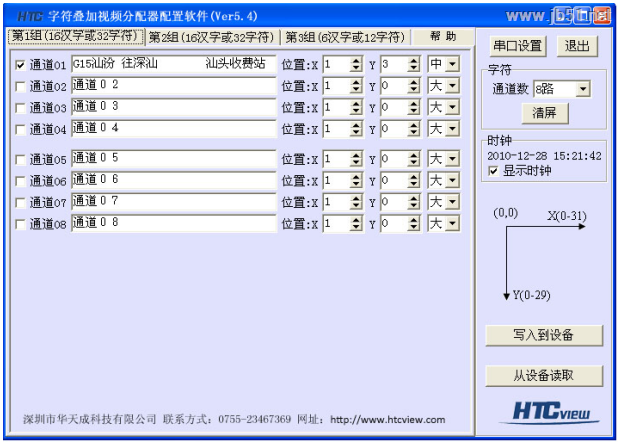
Task: Decrease 通道08 Y position with down arrow
Action: point(413,228)
